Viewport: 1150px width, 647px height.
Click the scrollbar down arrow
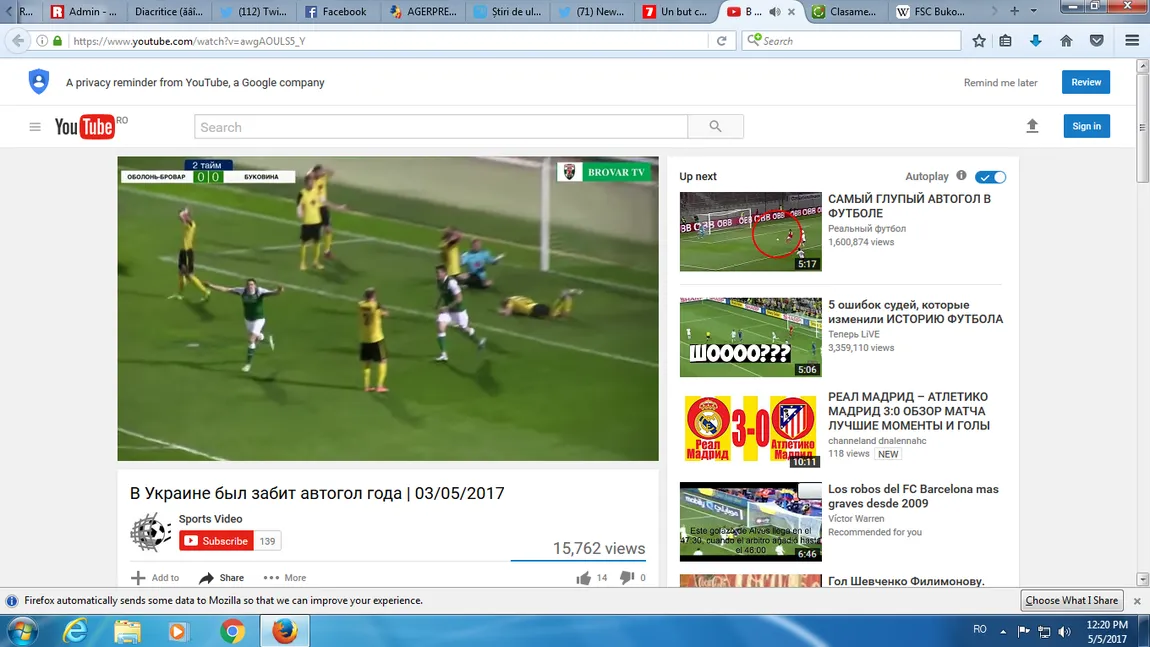coord(1142,580)
